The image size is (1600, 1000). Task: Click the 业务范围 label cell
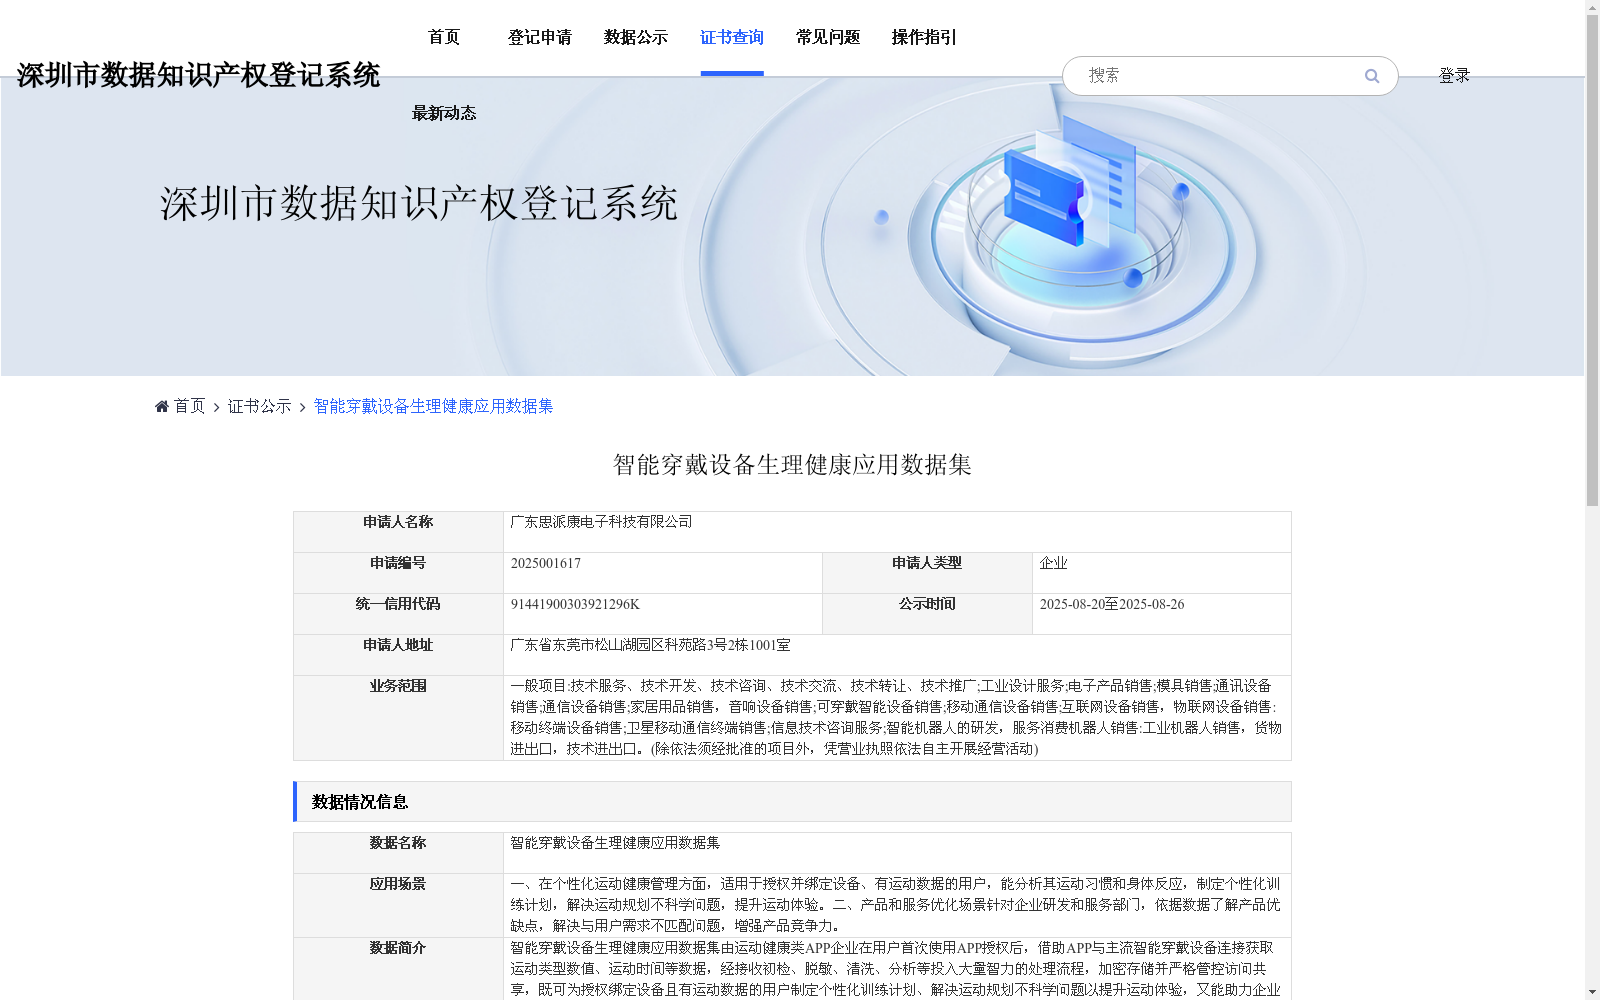(x=398, y=718)
